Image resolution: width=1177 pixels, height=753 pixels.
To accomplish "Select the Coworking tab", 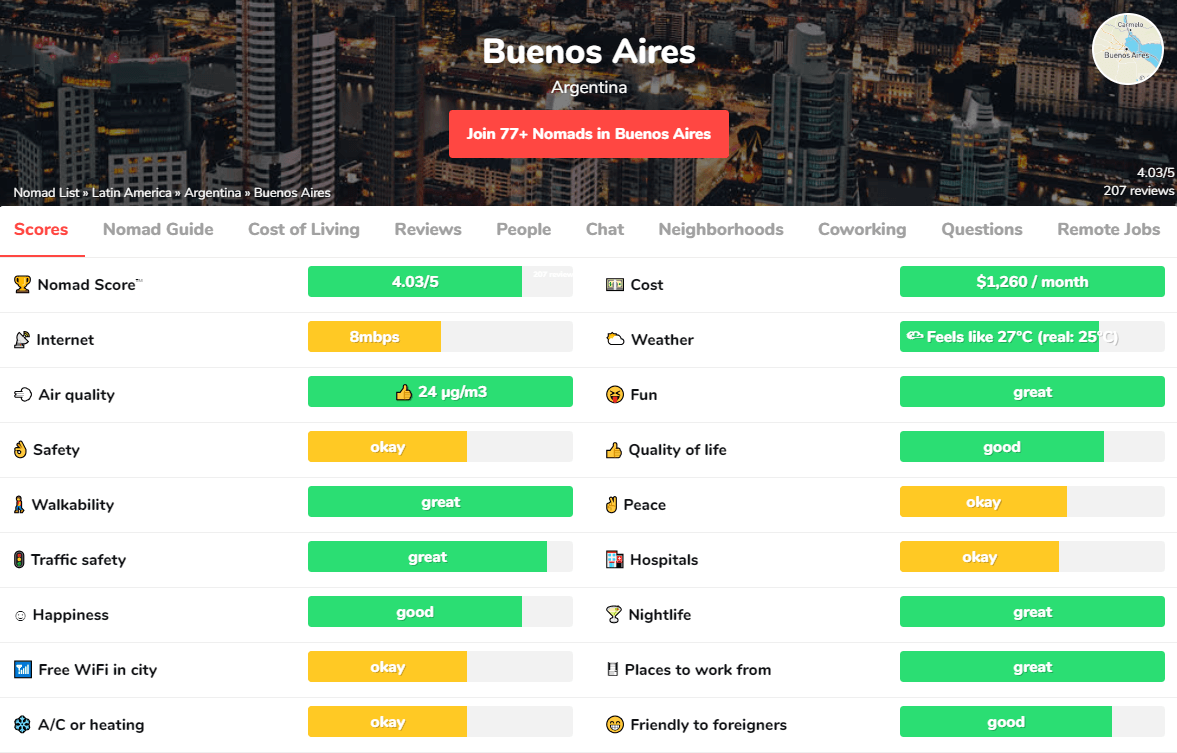I will pyautogui.click(x=862, y=229).
